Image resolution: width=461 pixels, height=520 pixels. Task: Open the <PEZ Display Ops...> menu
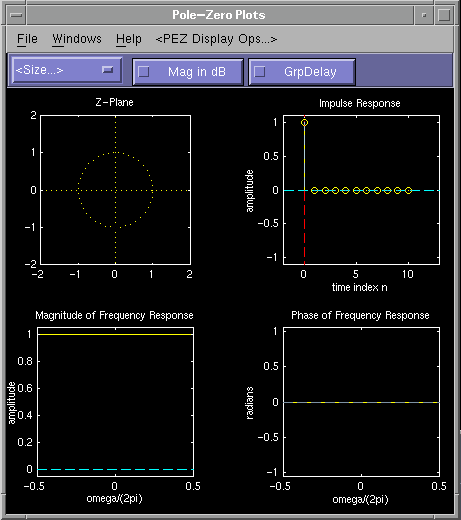[216, 39]
